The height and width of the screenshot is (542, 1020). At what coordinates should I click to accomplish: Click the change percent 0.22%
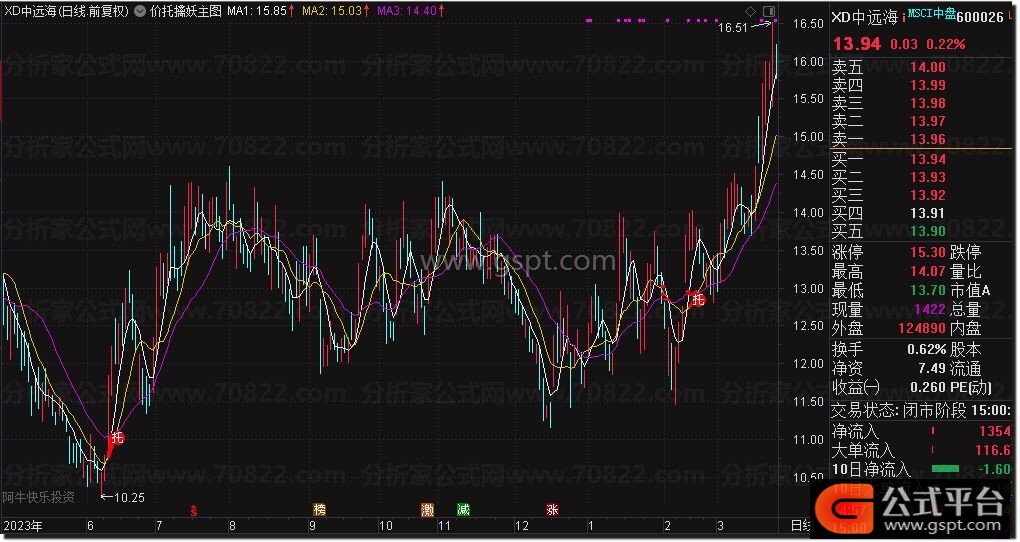click(946, 44)
